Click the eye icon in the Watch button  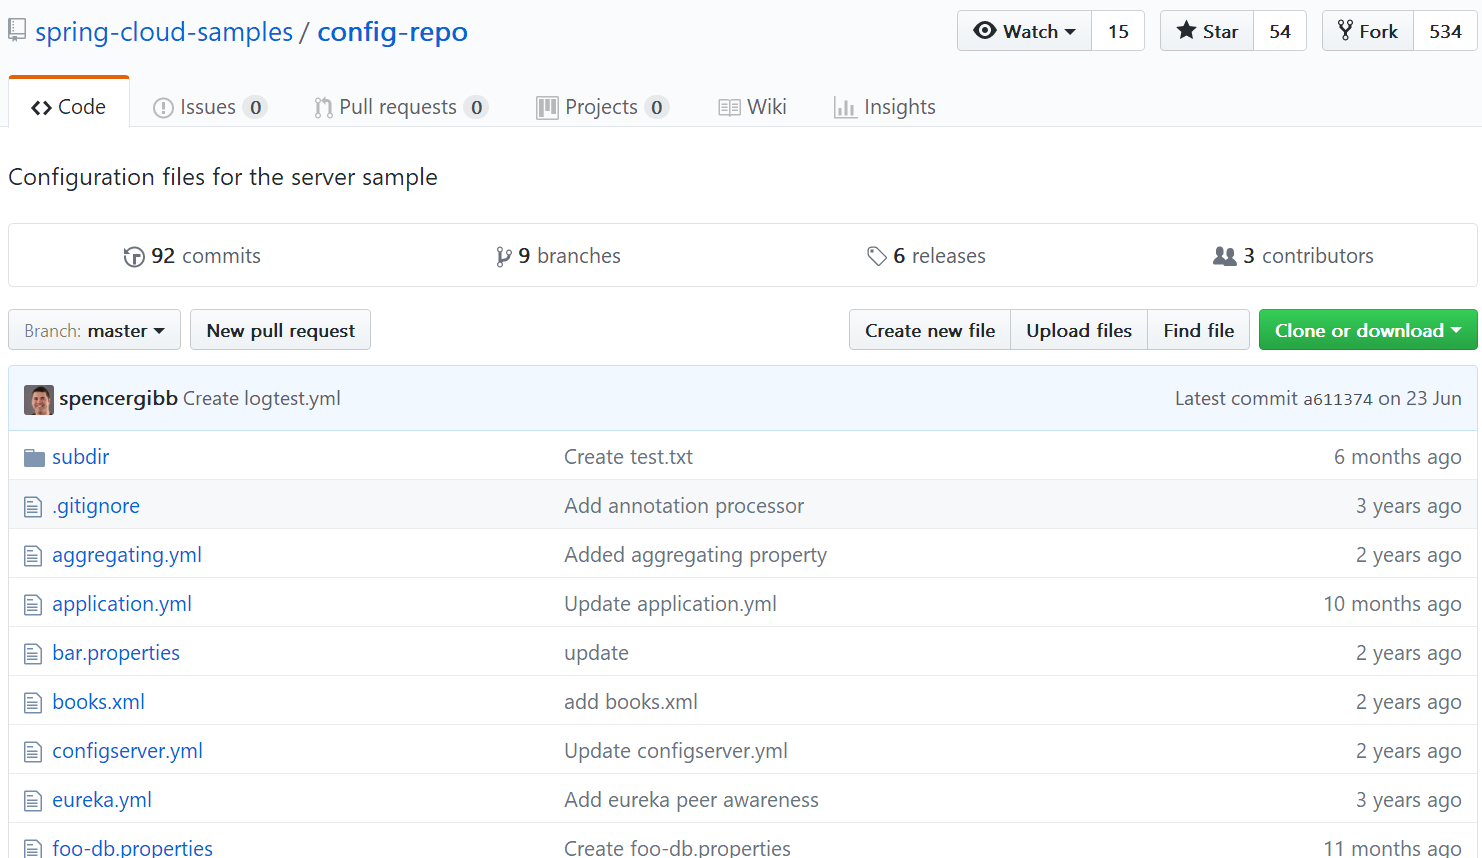[x=985, y=31]
